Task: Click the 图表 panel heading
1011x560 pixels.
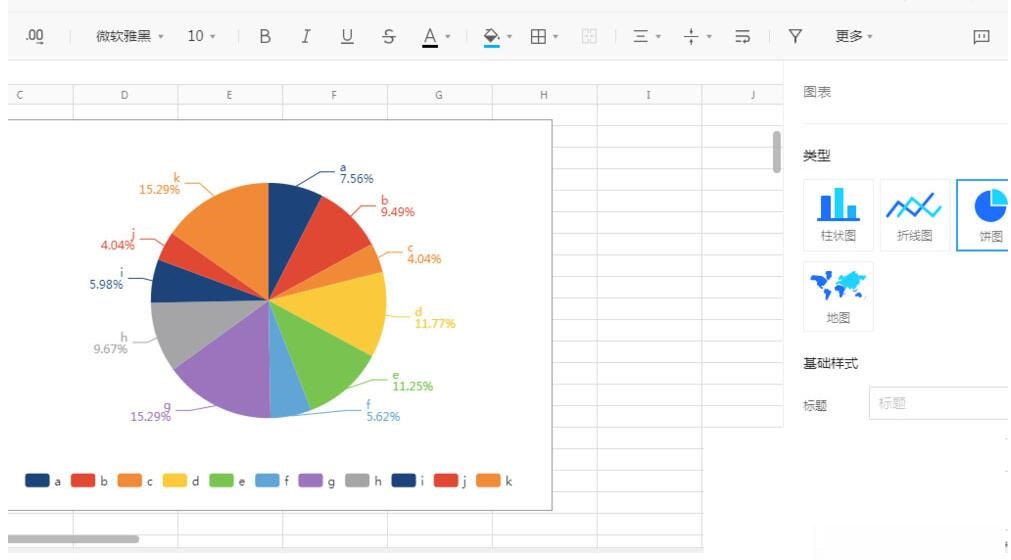Action: (x=817, y=92)
